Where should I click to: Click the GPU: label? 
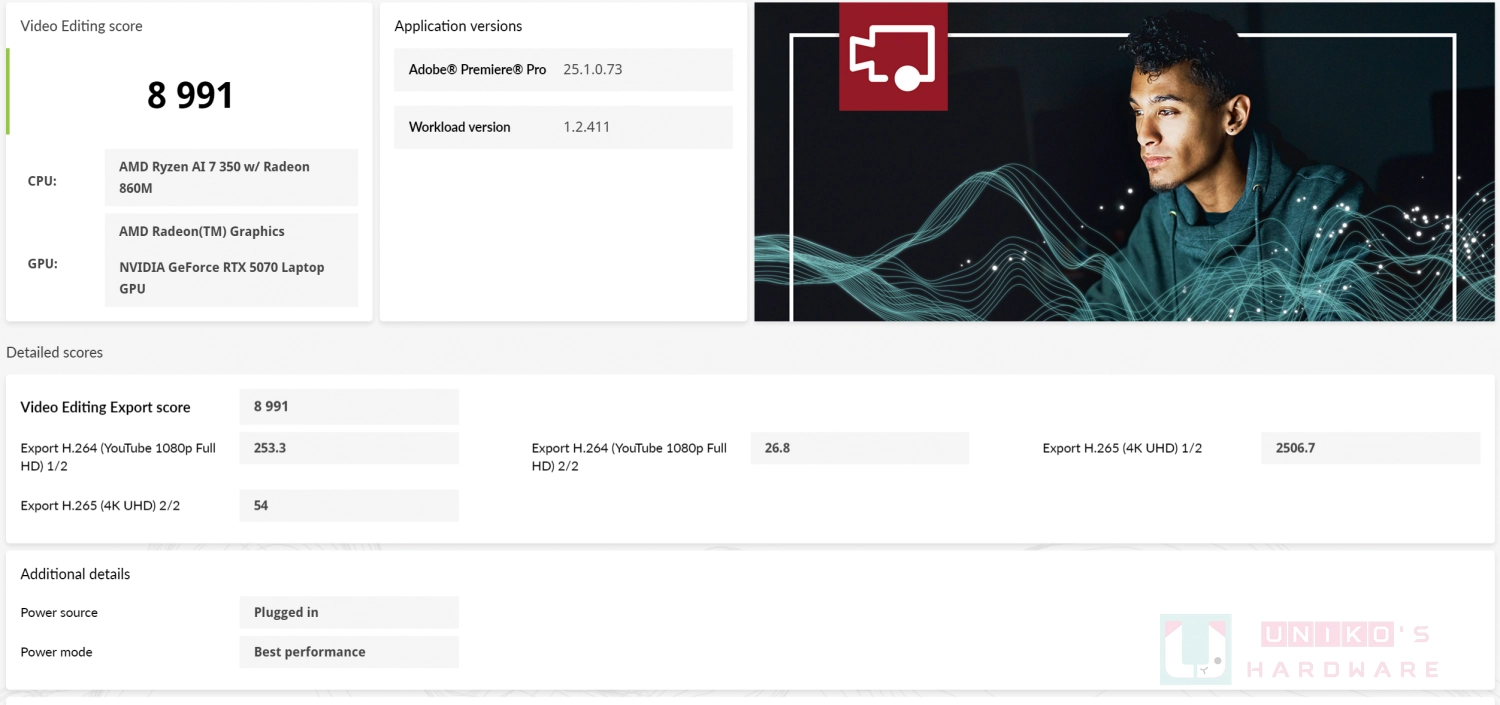(43, 264)
